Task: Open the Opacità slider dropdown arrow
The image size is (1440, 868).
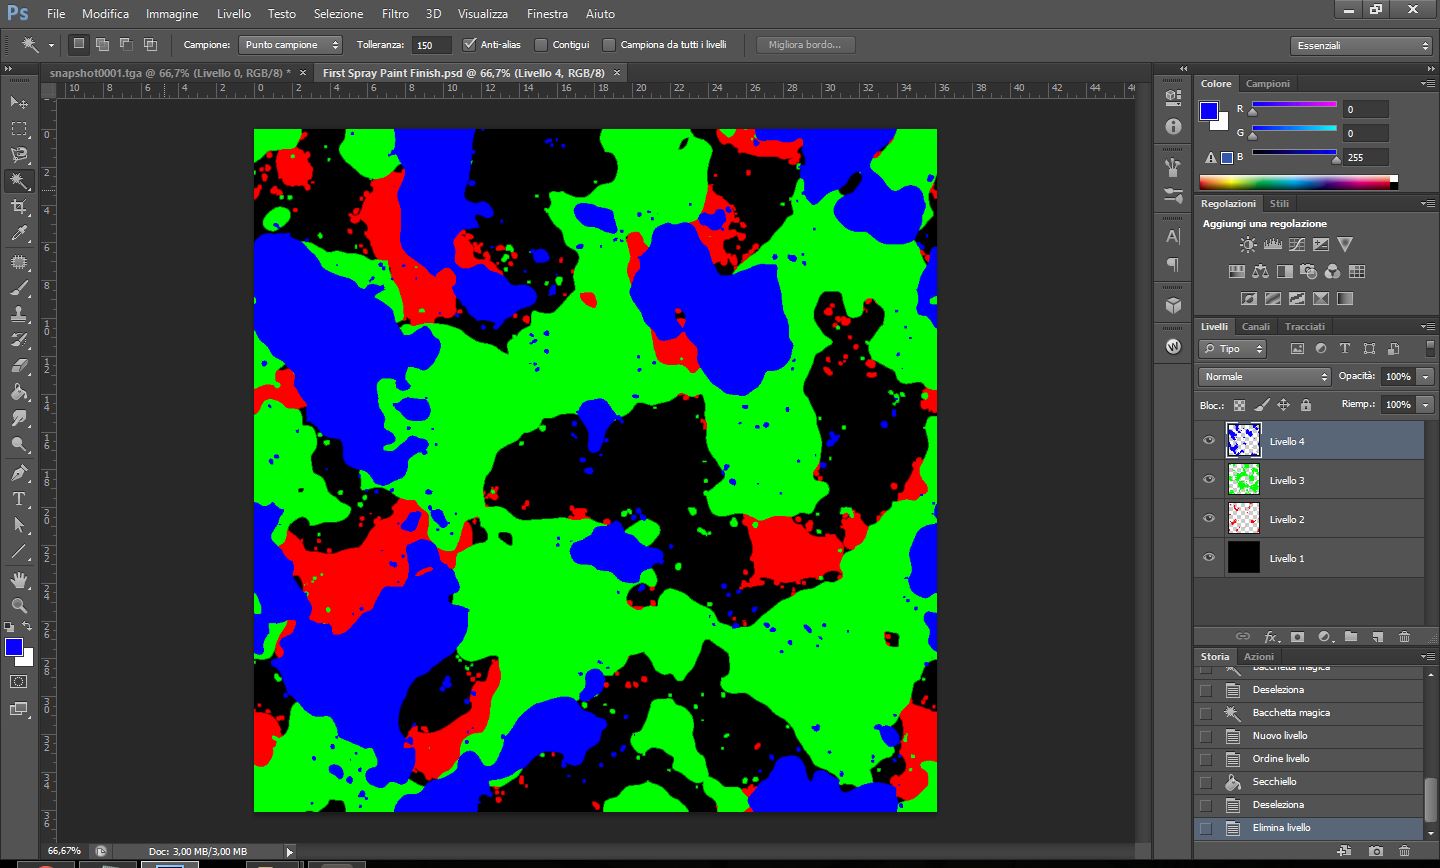Action: pyautogui.click(x=1426, y=377)
